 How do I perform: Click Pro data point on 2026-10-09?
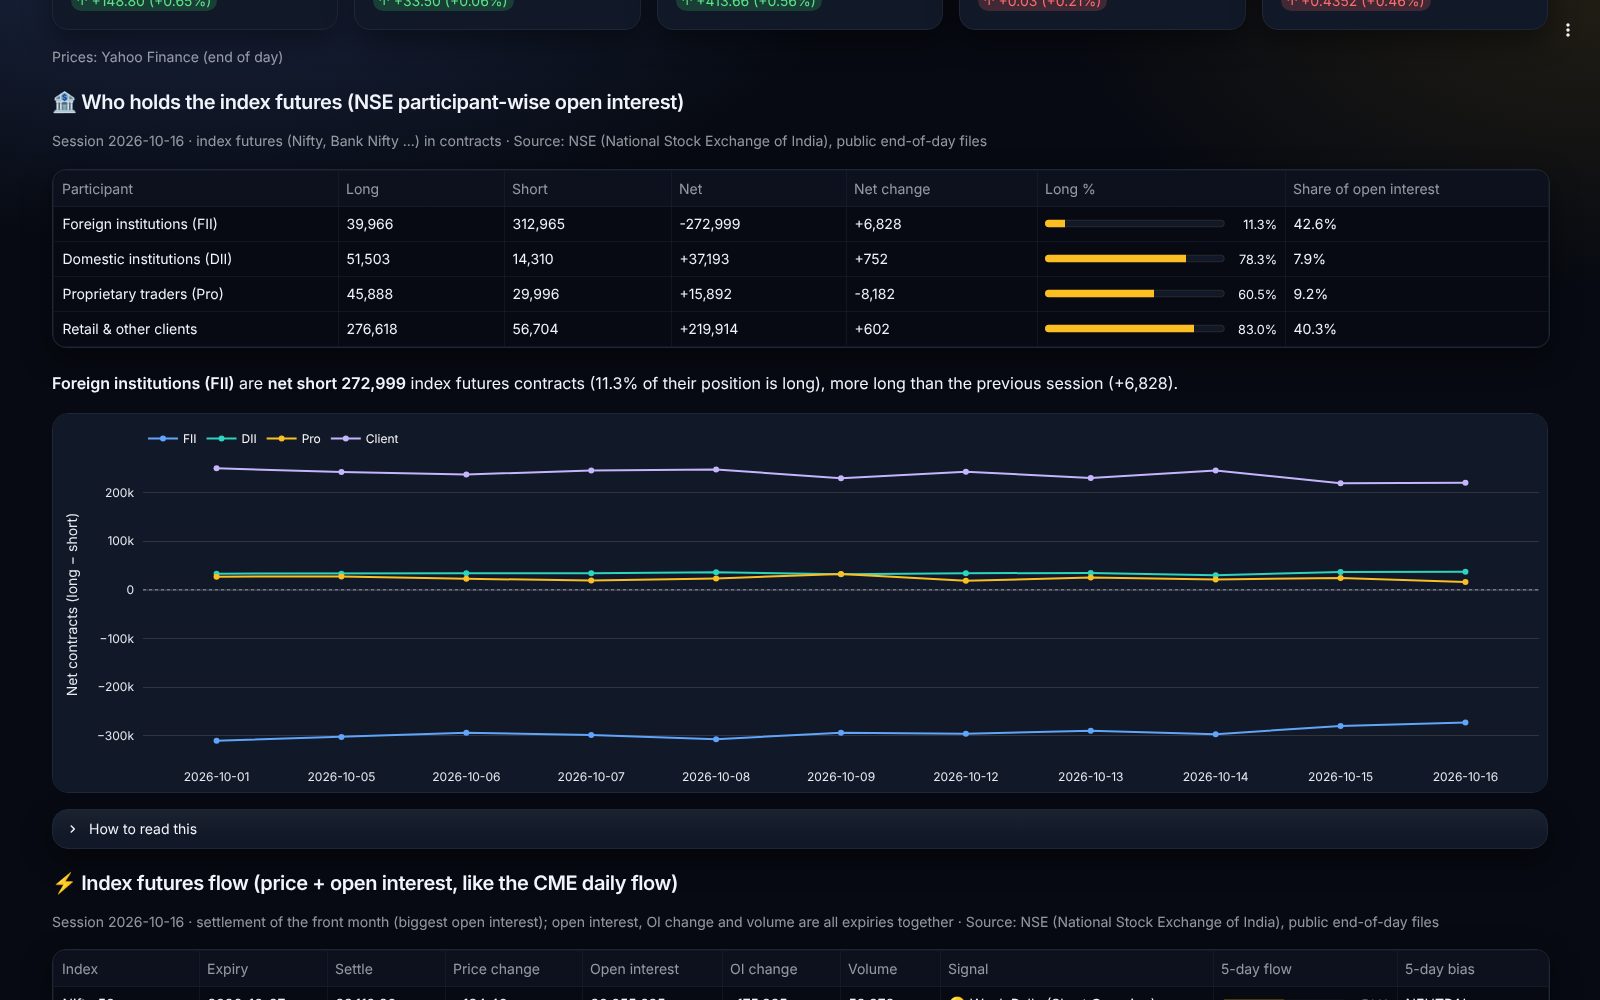(841, 574)
